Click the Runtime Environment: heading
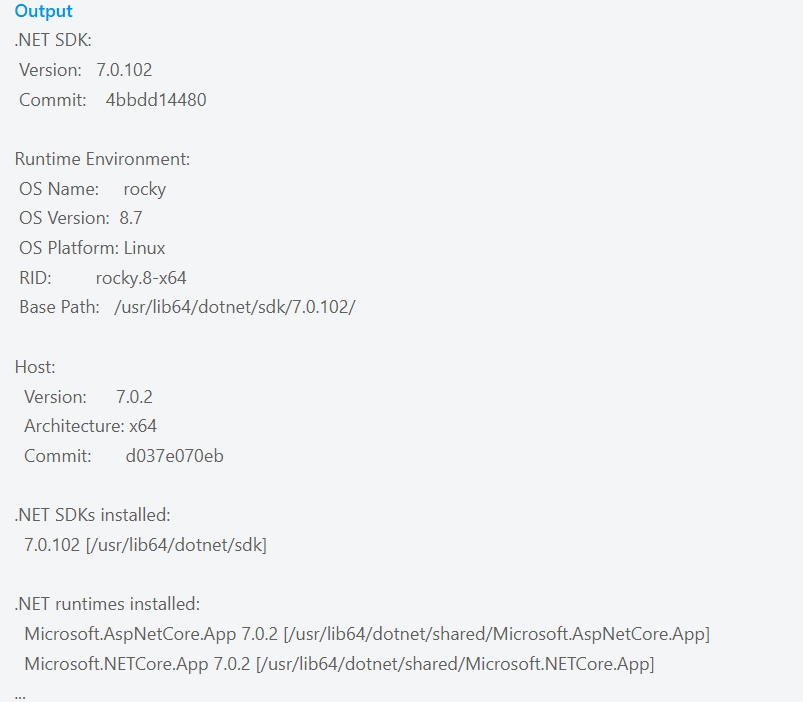 click(x=102, y=159)
